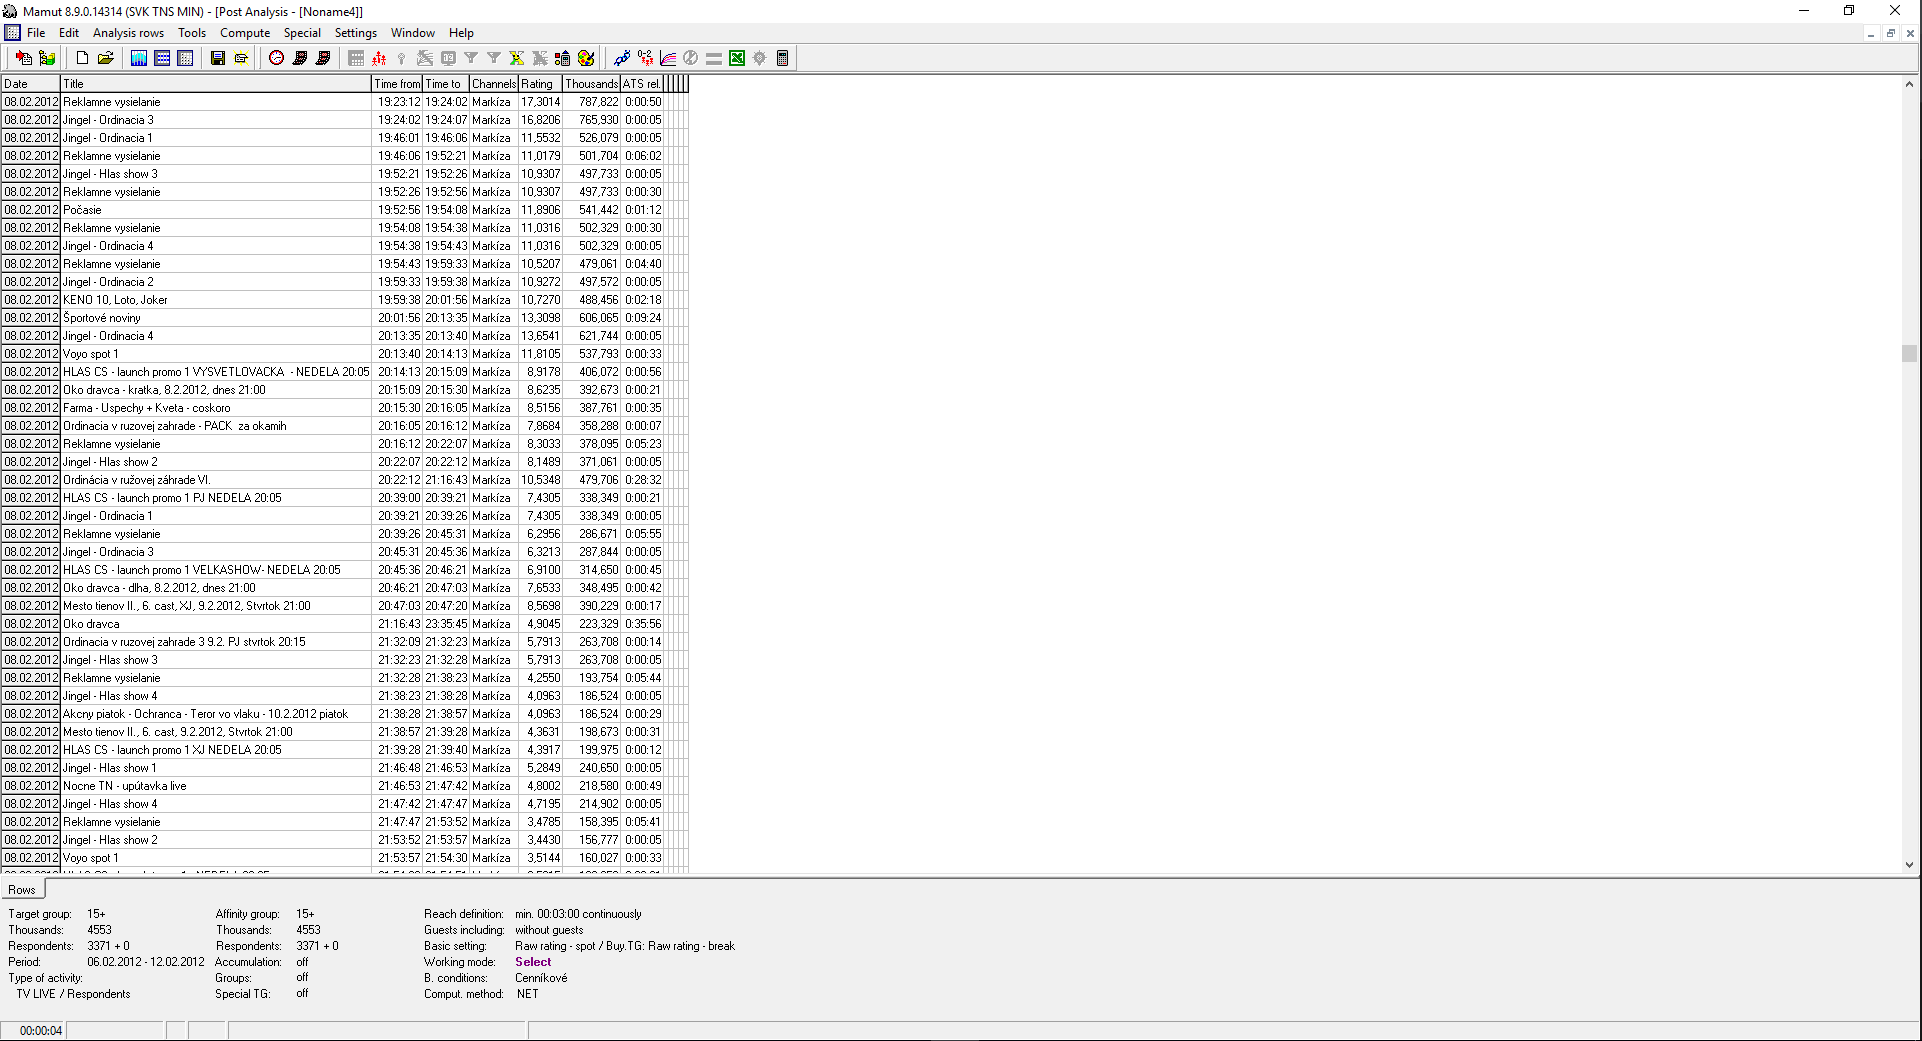This screenshot has width=1922, height=1041.
Task: Click the yellow X Excel-style icon
Action: click(517, 58)
